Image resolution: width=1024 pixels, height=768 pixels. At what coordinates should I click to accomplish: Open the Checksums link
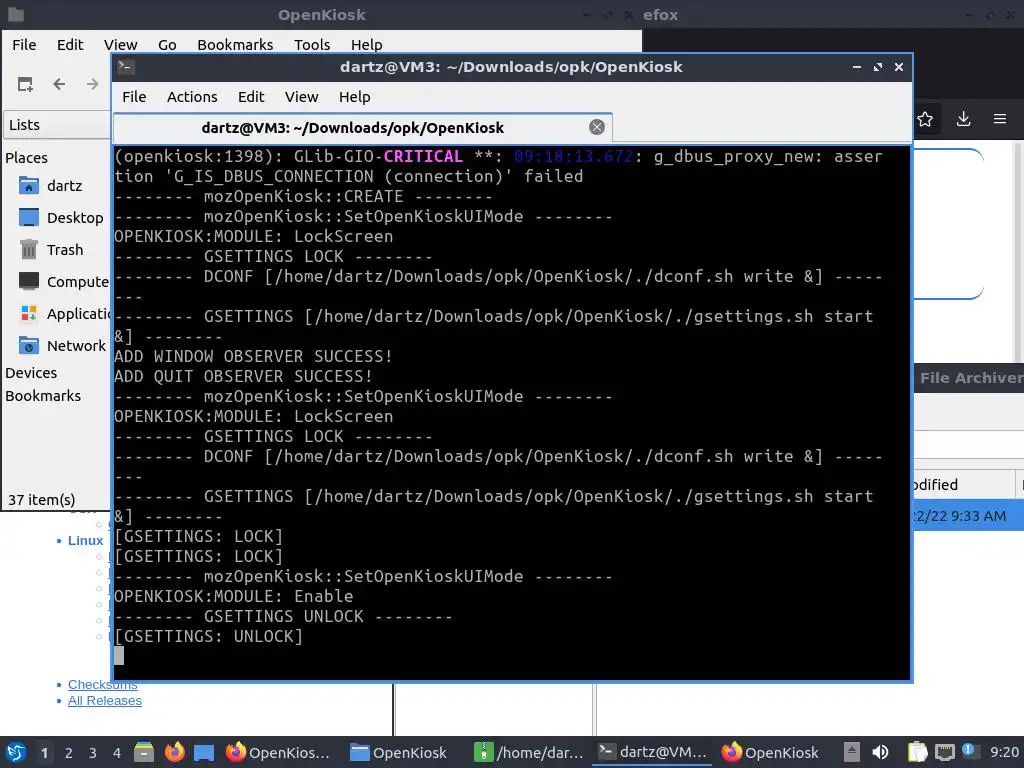(x=103, y=684)
